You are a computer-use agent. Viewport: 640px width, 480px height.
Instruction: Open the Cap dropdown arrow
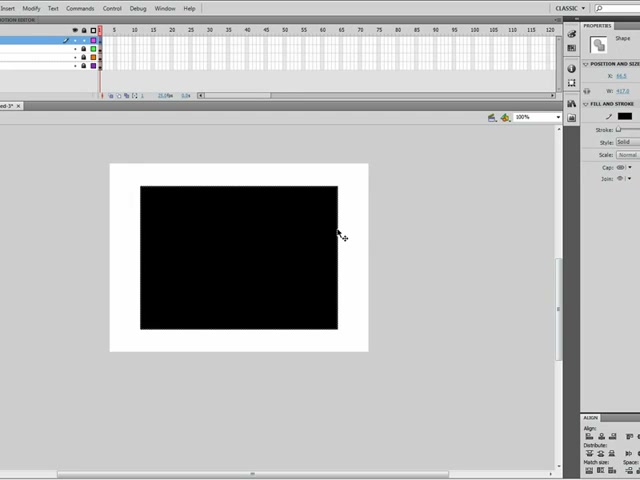coord(630,167)
